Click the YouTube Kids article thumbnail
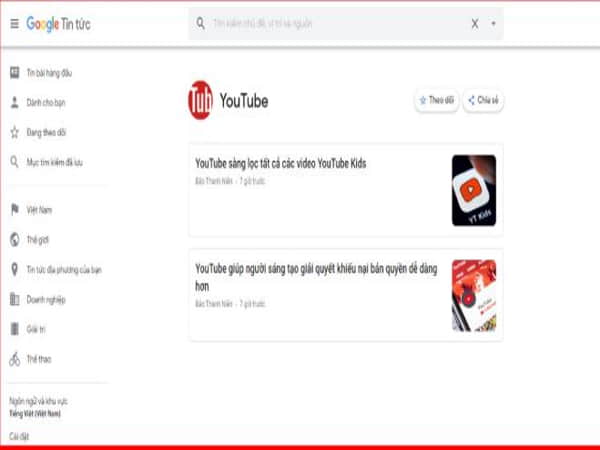 pyautogui.click(x=474, y=191)
